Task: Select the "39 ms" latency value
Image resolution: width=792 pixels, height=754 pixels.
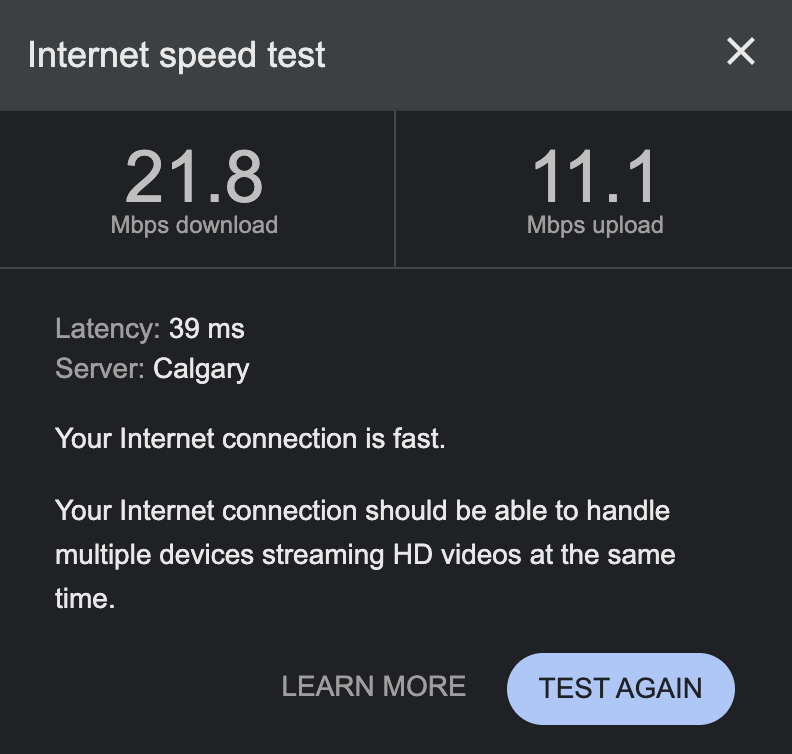Action: [207, 328]
